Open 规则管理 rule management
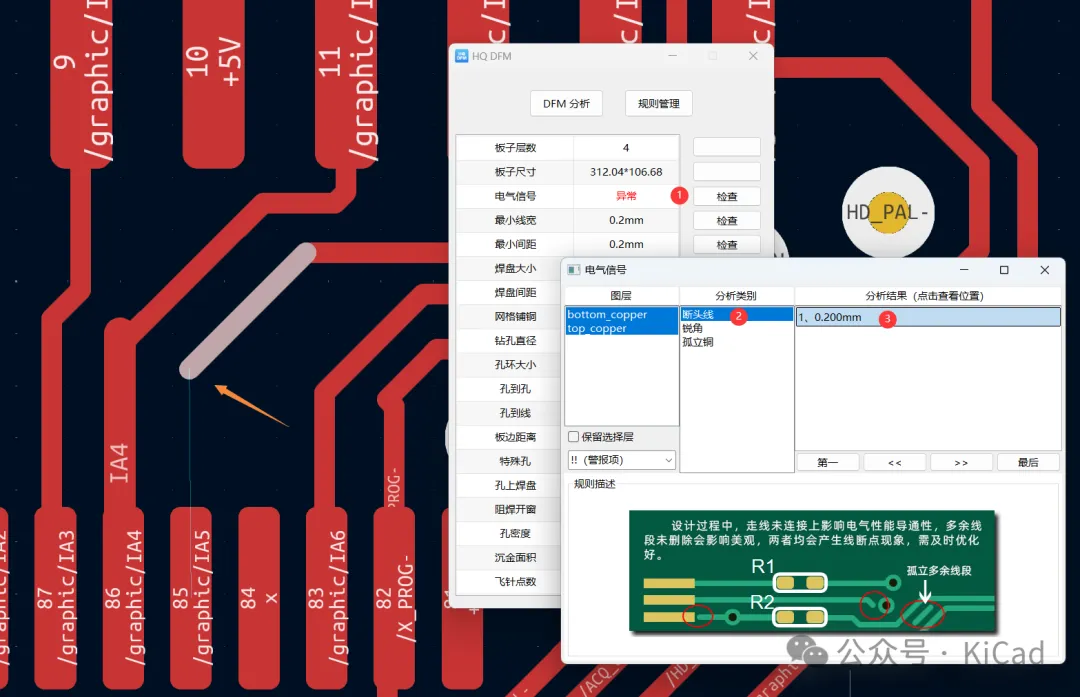Viewport: 1080px width, 697px height. (x=658, y=103)
